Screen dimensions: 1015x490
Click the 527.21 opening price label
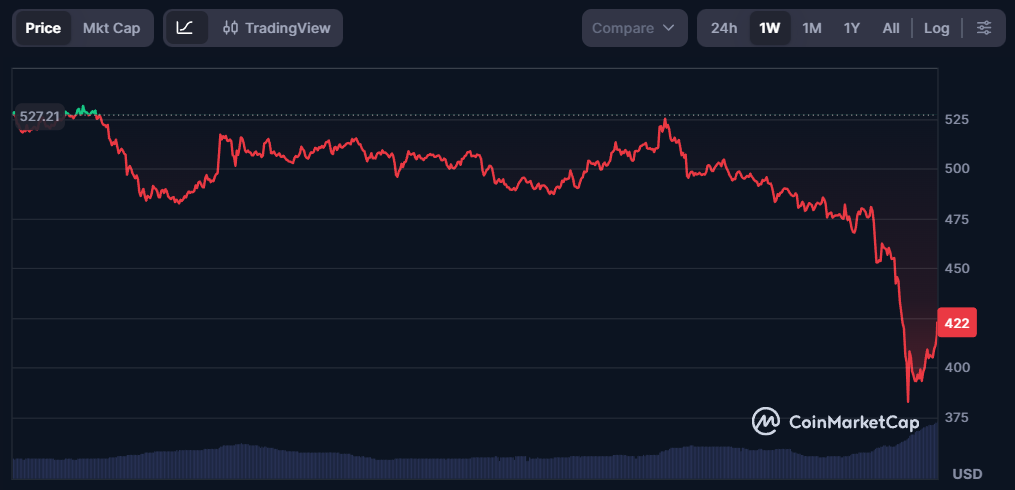[40, 116]
